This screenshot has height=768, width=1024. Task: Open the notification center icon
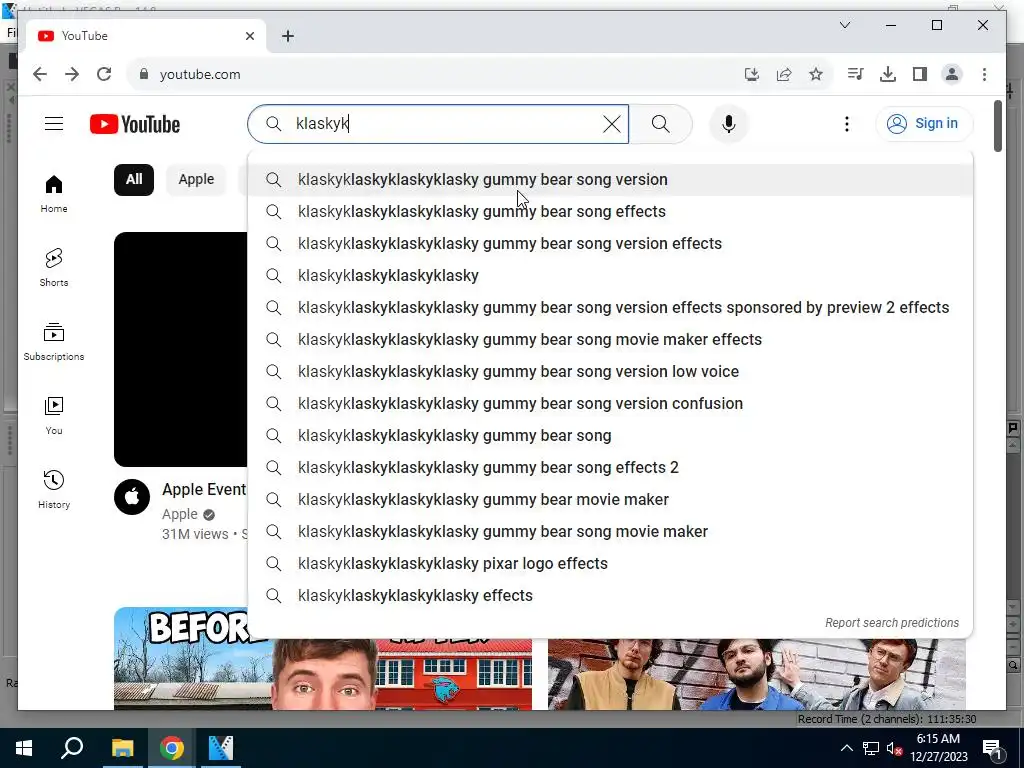[x=992, y=748]
